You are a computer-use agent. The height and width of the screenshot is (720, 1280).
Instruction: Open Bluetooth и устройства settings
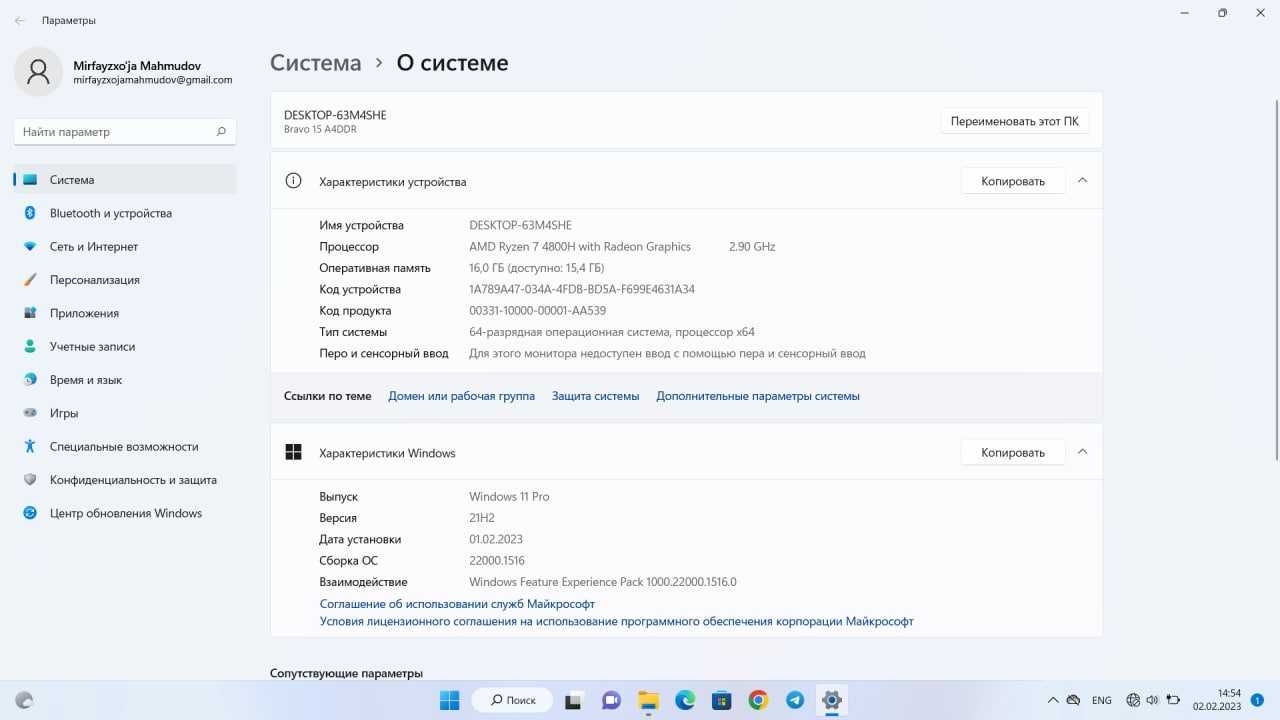[x=125, y=213]
